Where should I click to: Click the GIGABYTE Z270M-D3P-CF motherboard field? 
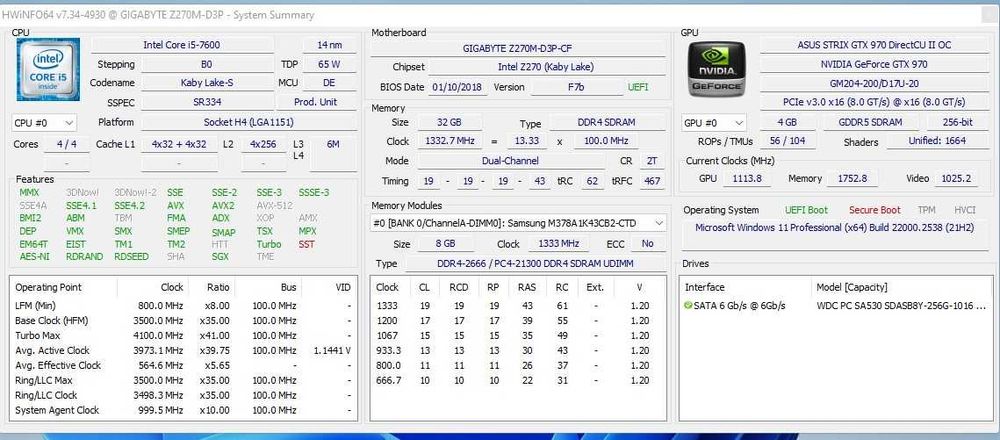(517, 48)
